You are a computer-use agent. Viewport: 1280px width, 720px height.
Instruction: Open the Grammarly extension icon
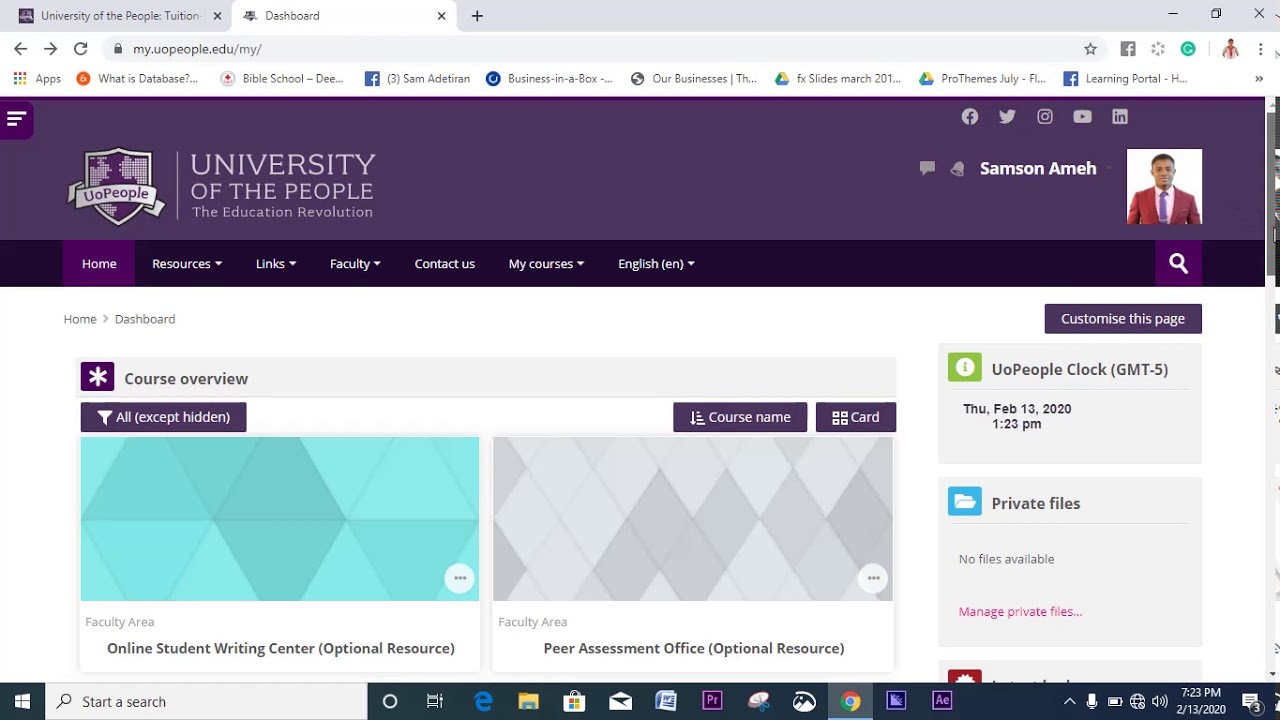(x=1188, y=49)
